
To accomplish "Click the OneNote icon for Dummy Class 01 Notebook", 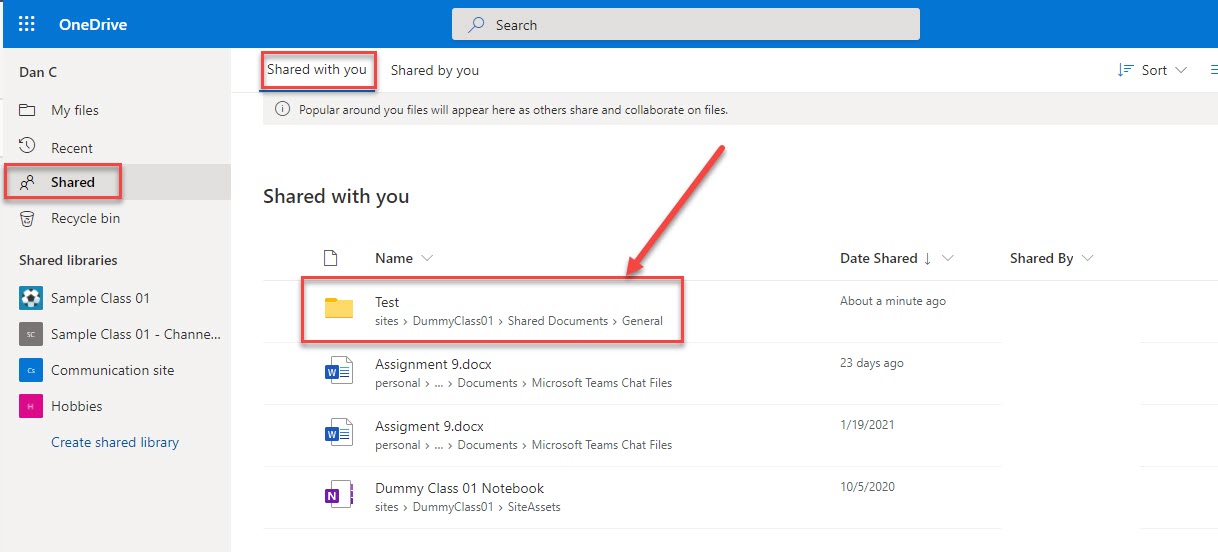I will pyautogui.click(x=339, y=495).
